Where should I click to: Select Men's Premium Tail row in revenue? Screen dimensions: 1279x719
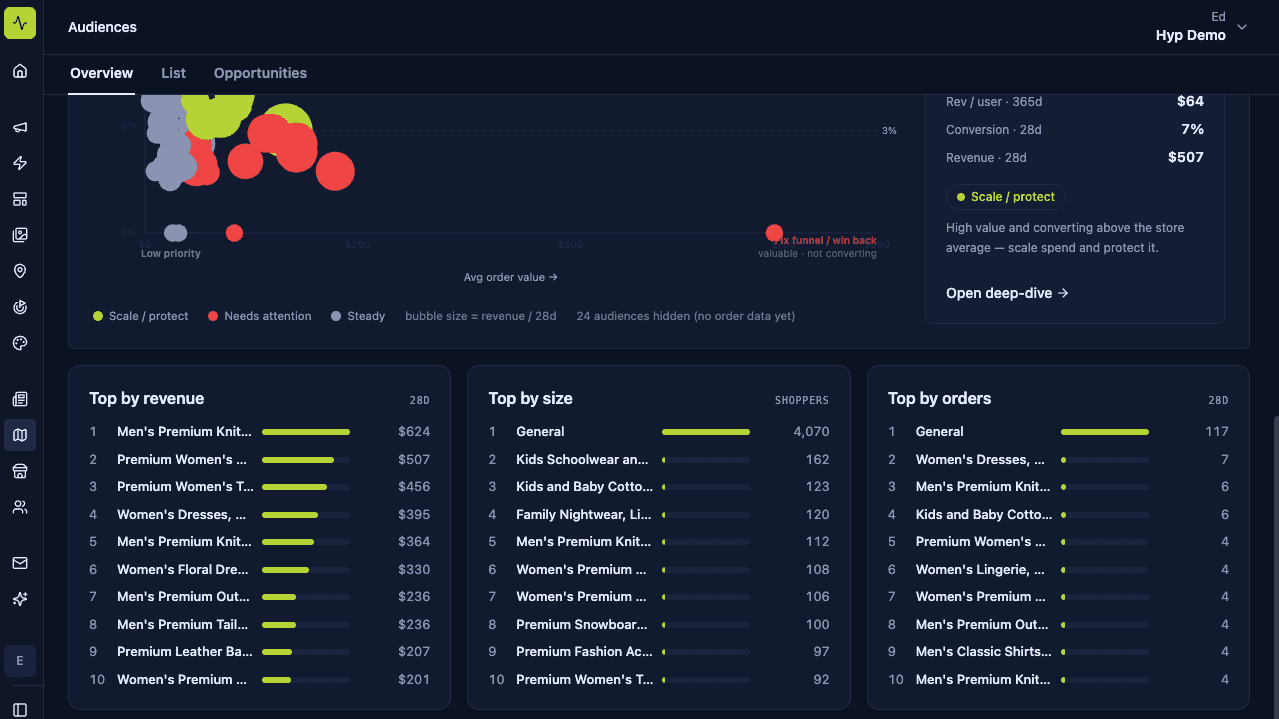(x=259, y=625)
